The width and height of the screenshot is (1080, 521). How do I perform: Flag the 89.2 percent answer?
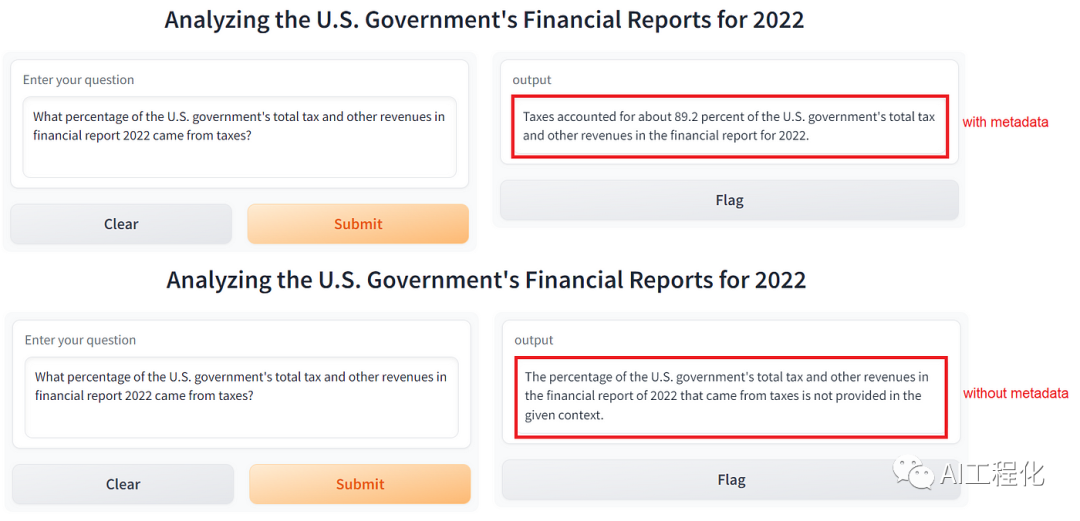(729, 200)
